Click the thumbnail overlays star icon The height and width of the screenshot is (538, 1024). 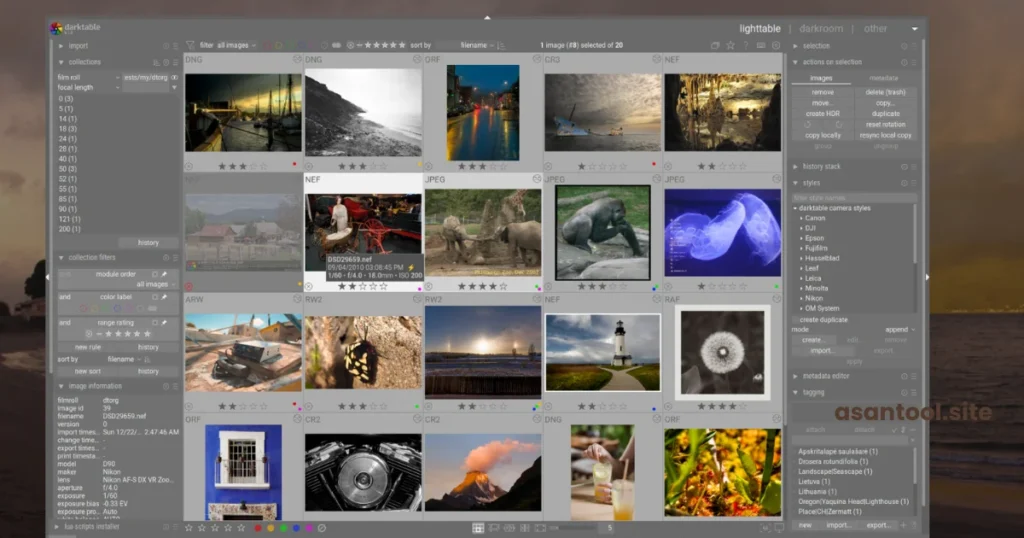tap(730, 46)
